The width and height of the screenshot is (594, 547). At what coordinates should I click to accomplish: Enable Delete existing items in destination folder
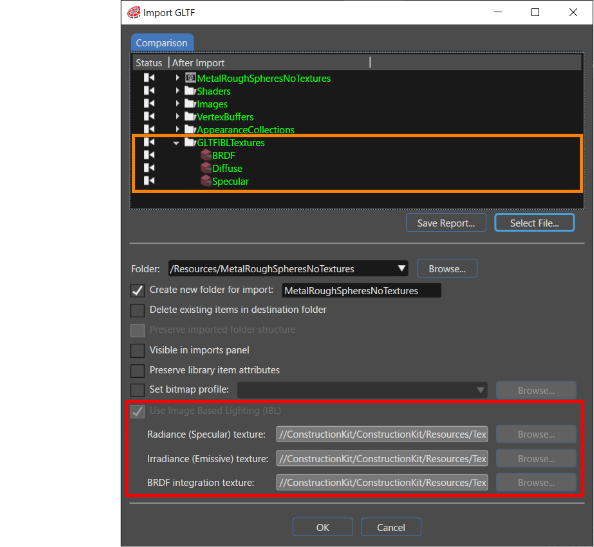point(137,310)
